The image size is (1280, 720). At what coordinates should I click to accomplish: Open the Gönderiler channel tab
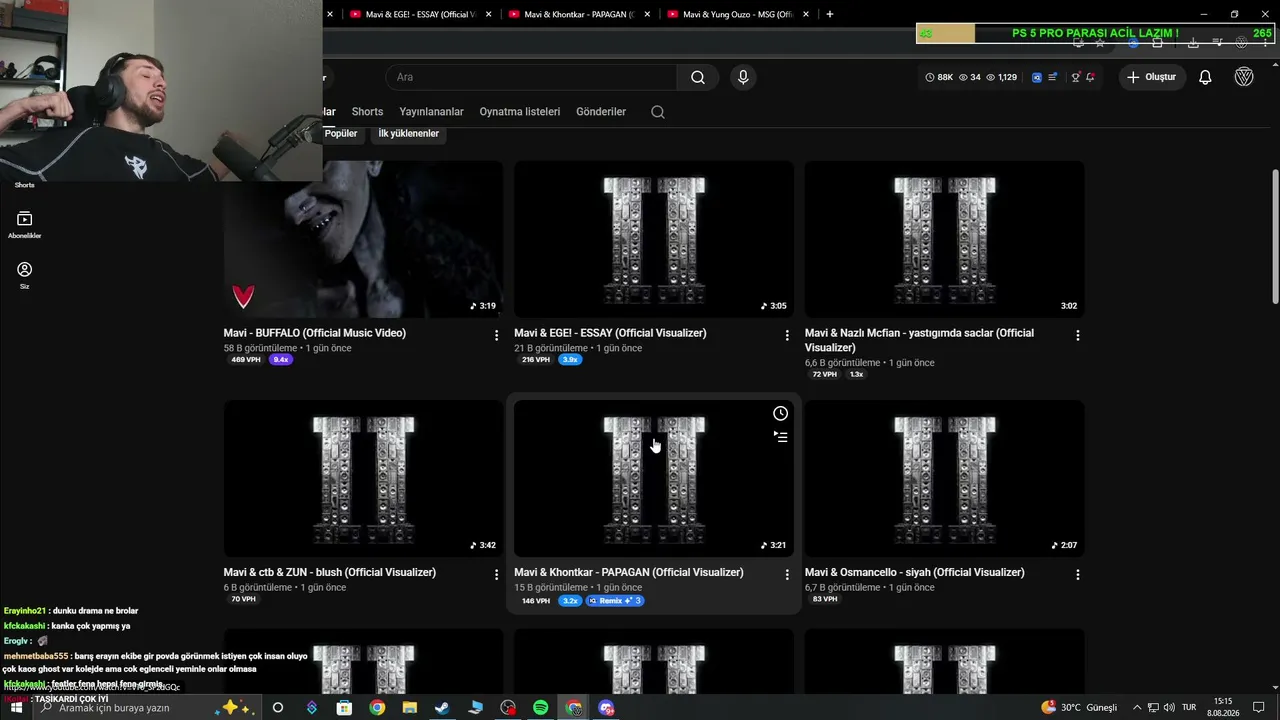click(x=601, y=112)
